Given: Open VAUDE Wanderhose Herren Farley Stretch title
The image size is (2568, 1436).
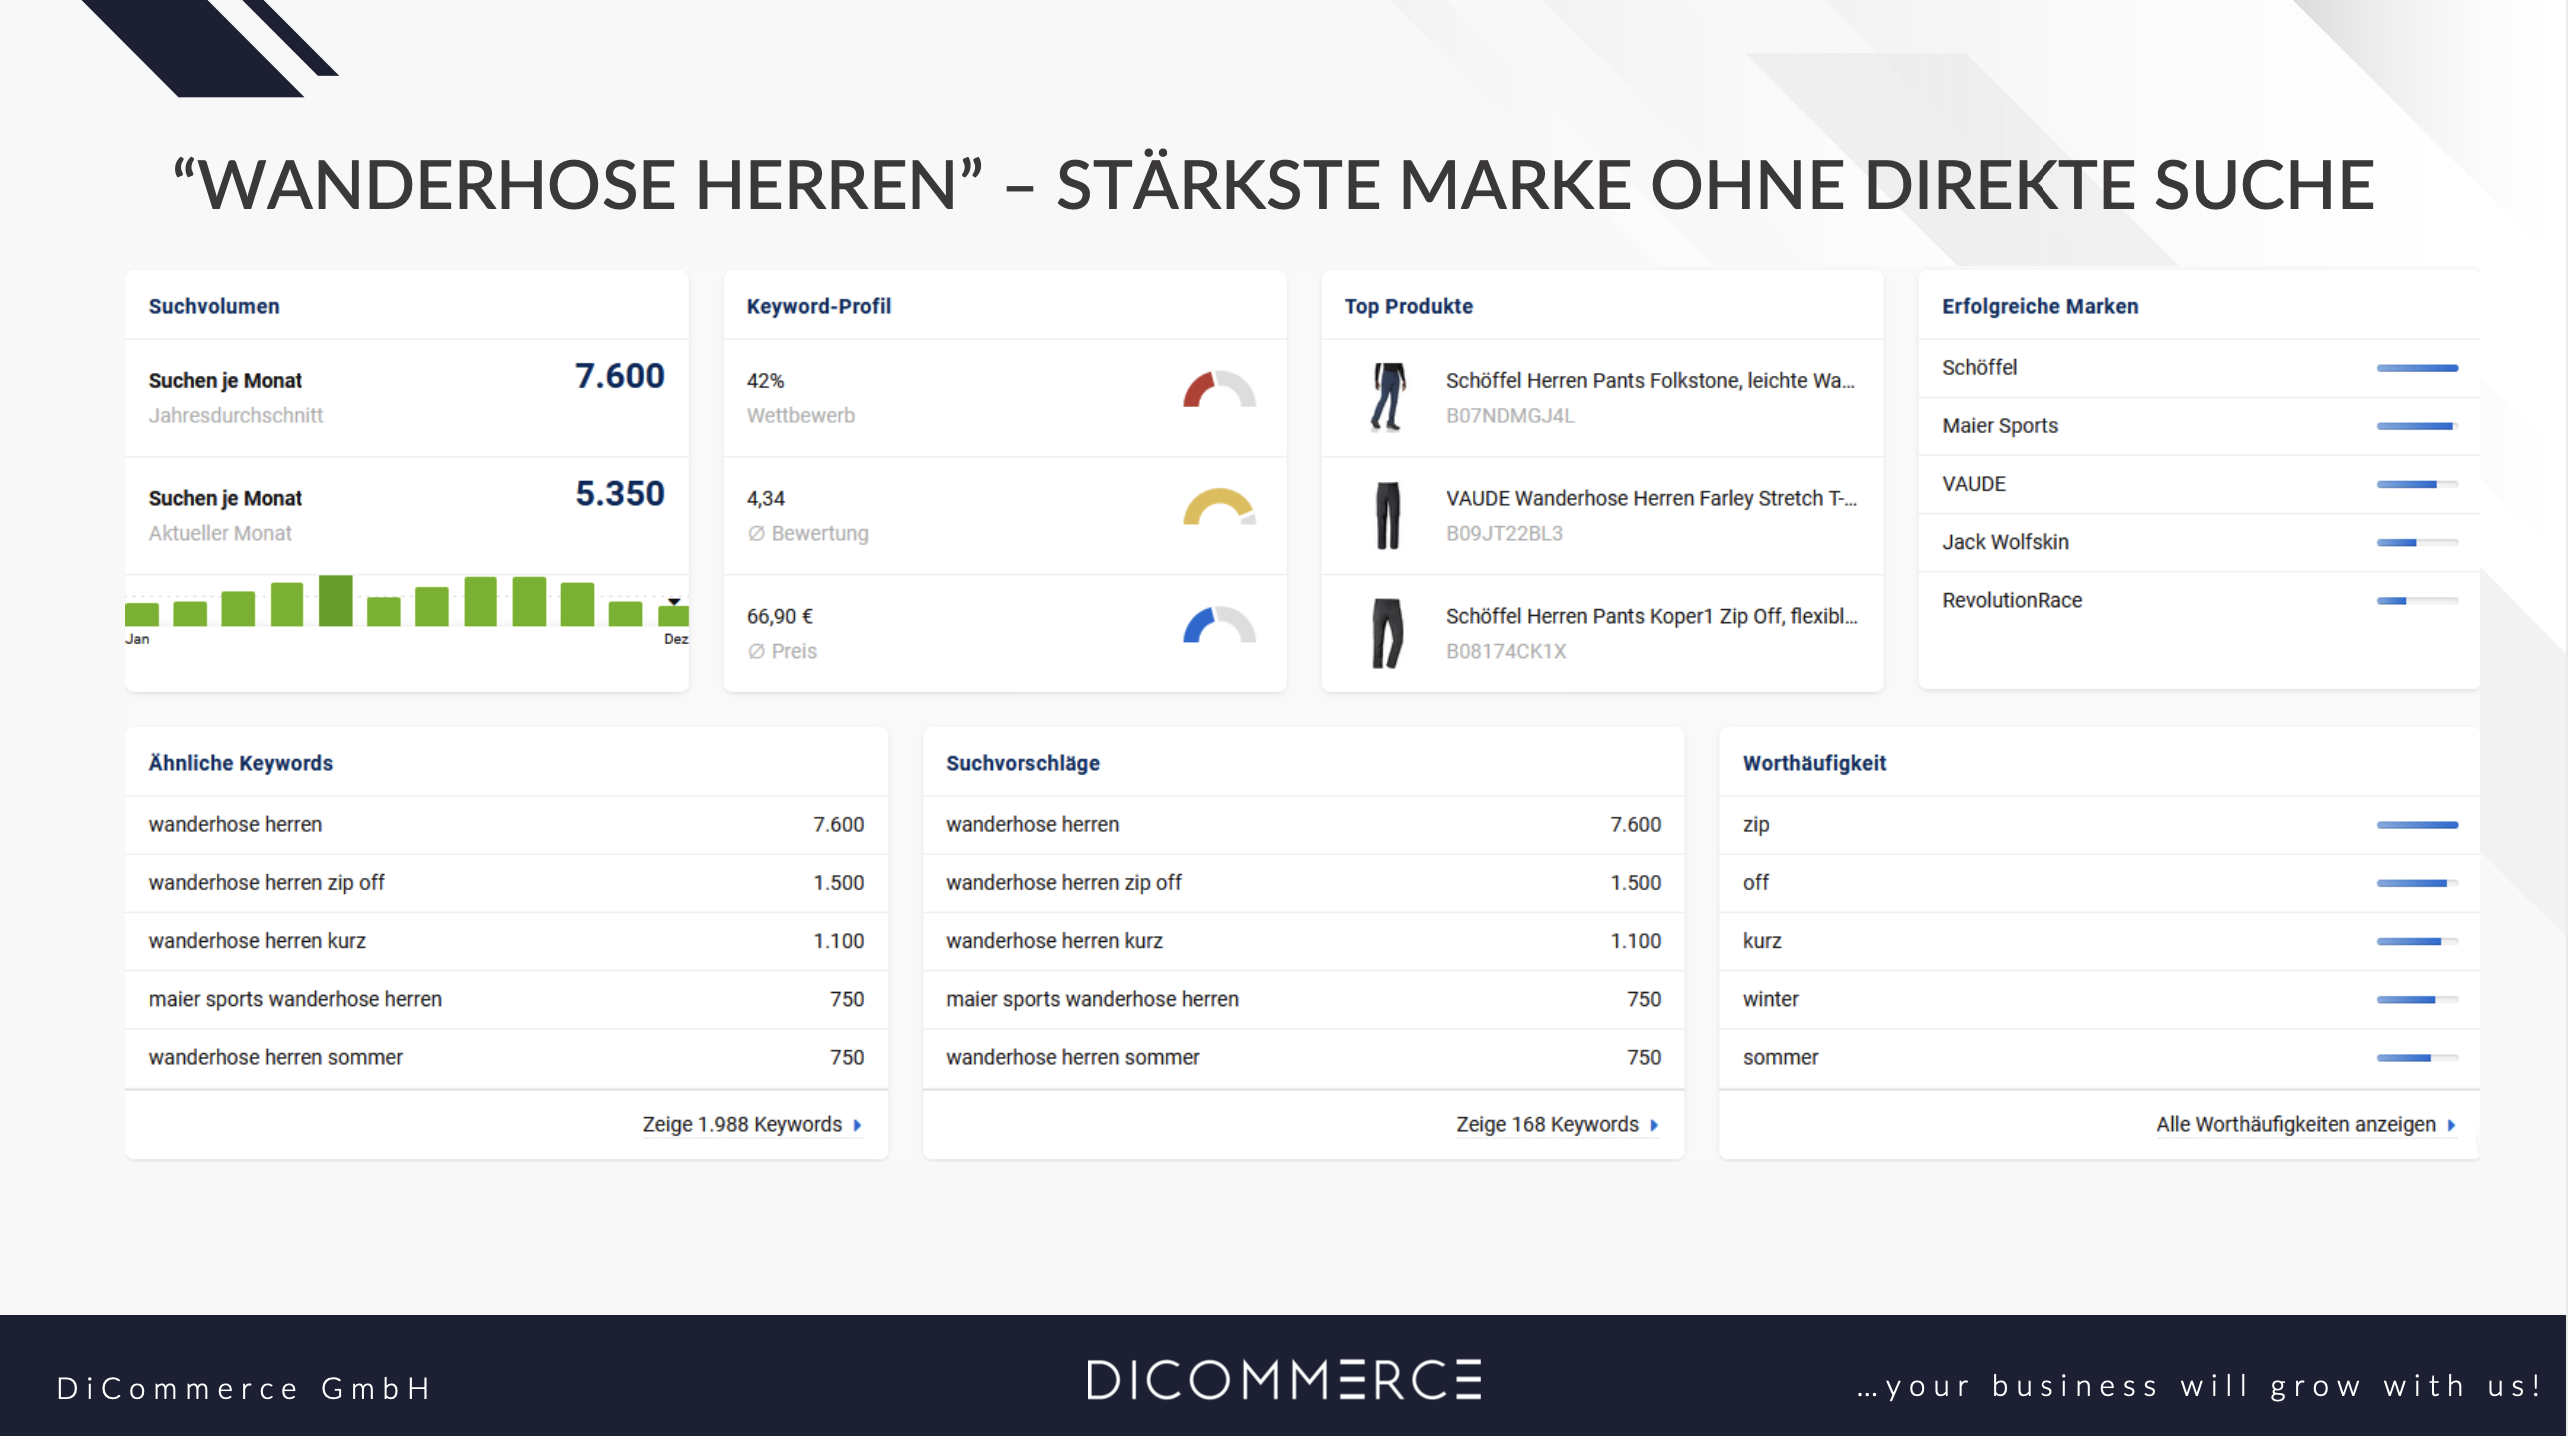Looking at the screenshot, I should [x=1651, y=498].
